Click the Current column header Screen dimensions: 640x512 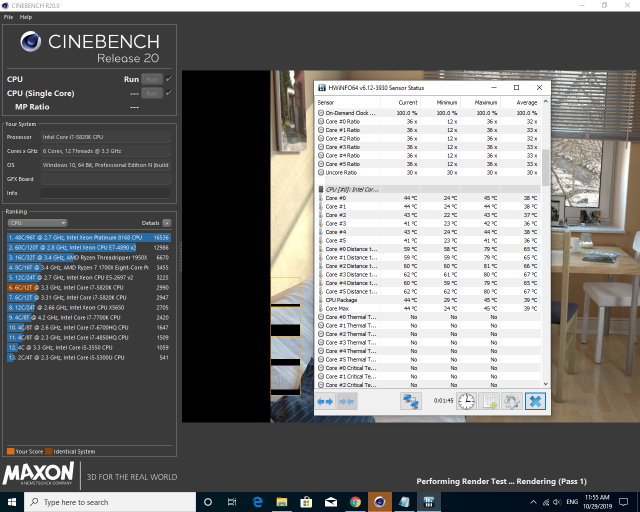pyautogui.click(x=400, y=102)
